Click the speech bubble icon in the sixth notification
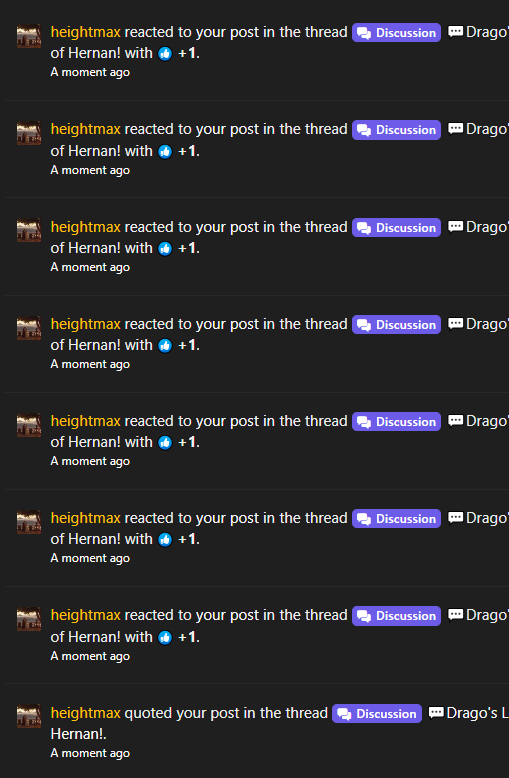Screen dimensions: 509x778 pos(455,518)
